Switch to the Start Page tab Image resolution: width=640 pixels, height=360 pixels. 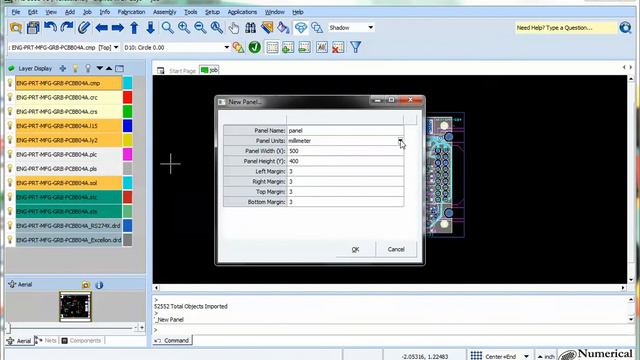coord(182,71)
